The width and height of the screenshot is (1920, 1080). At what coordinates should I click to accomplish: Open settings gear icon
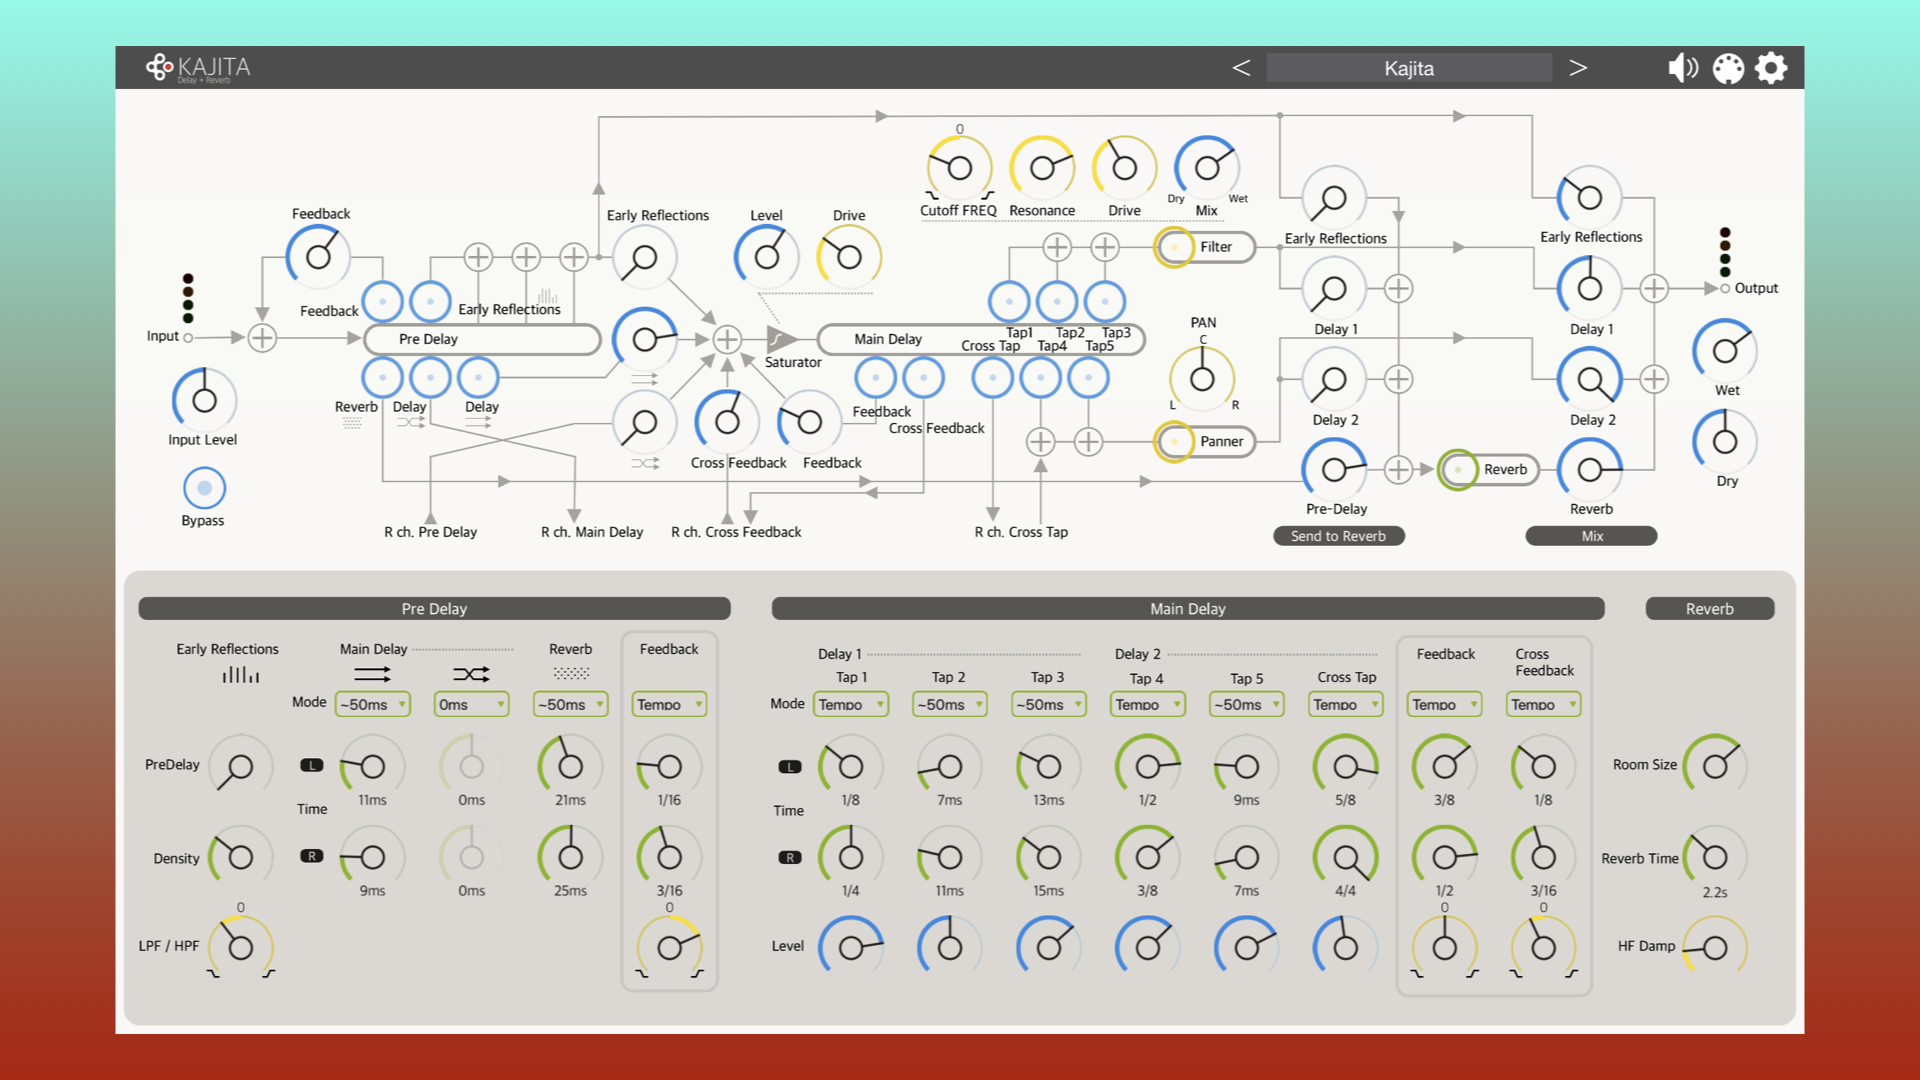[1771, 68]
